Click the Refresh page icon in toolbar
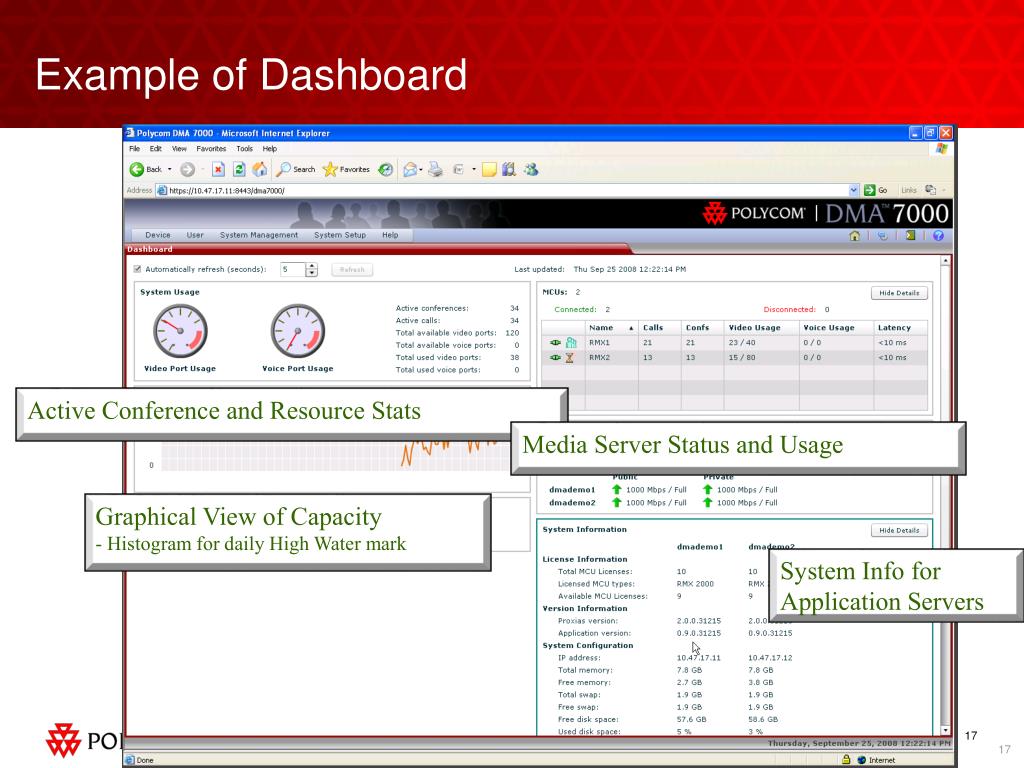Viewport: 1024px width, 768px height. click(239, 170)
